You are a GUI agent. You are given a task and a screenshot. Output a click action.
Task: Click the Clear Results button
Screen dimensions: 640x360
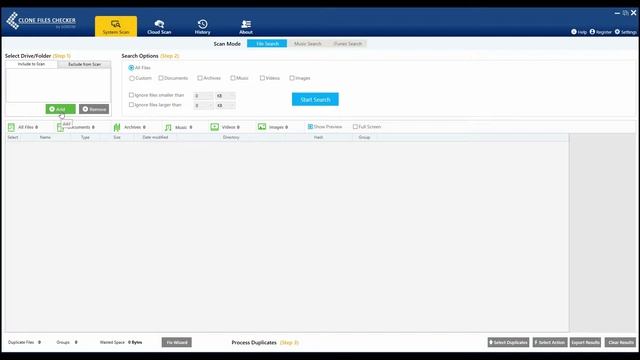pyautogui.click(x=620, y=342)
